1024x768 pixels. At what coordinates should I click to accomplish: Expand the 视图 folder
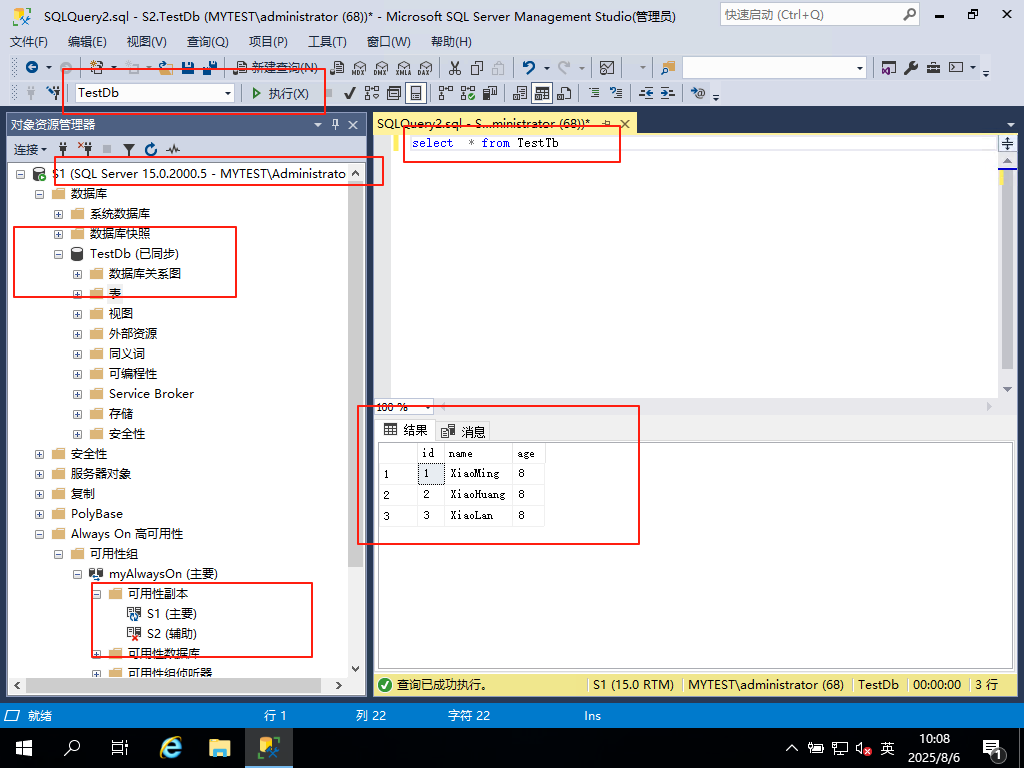coord(77,314)
